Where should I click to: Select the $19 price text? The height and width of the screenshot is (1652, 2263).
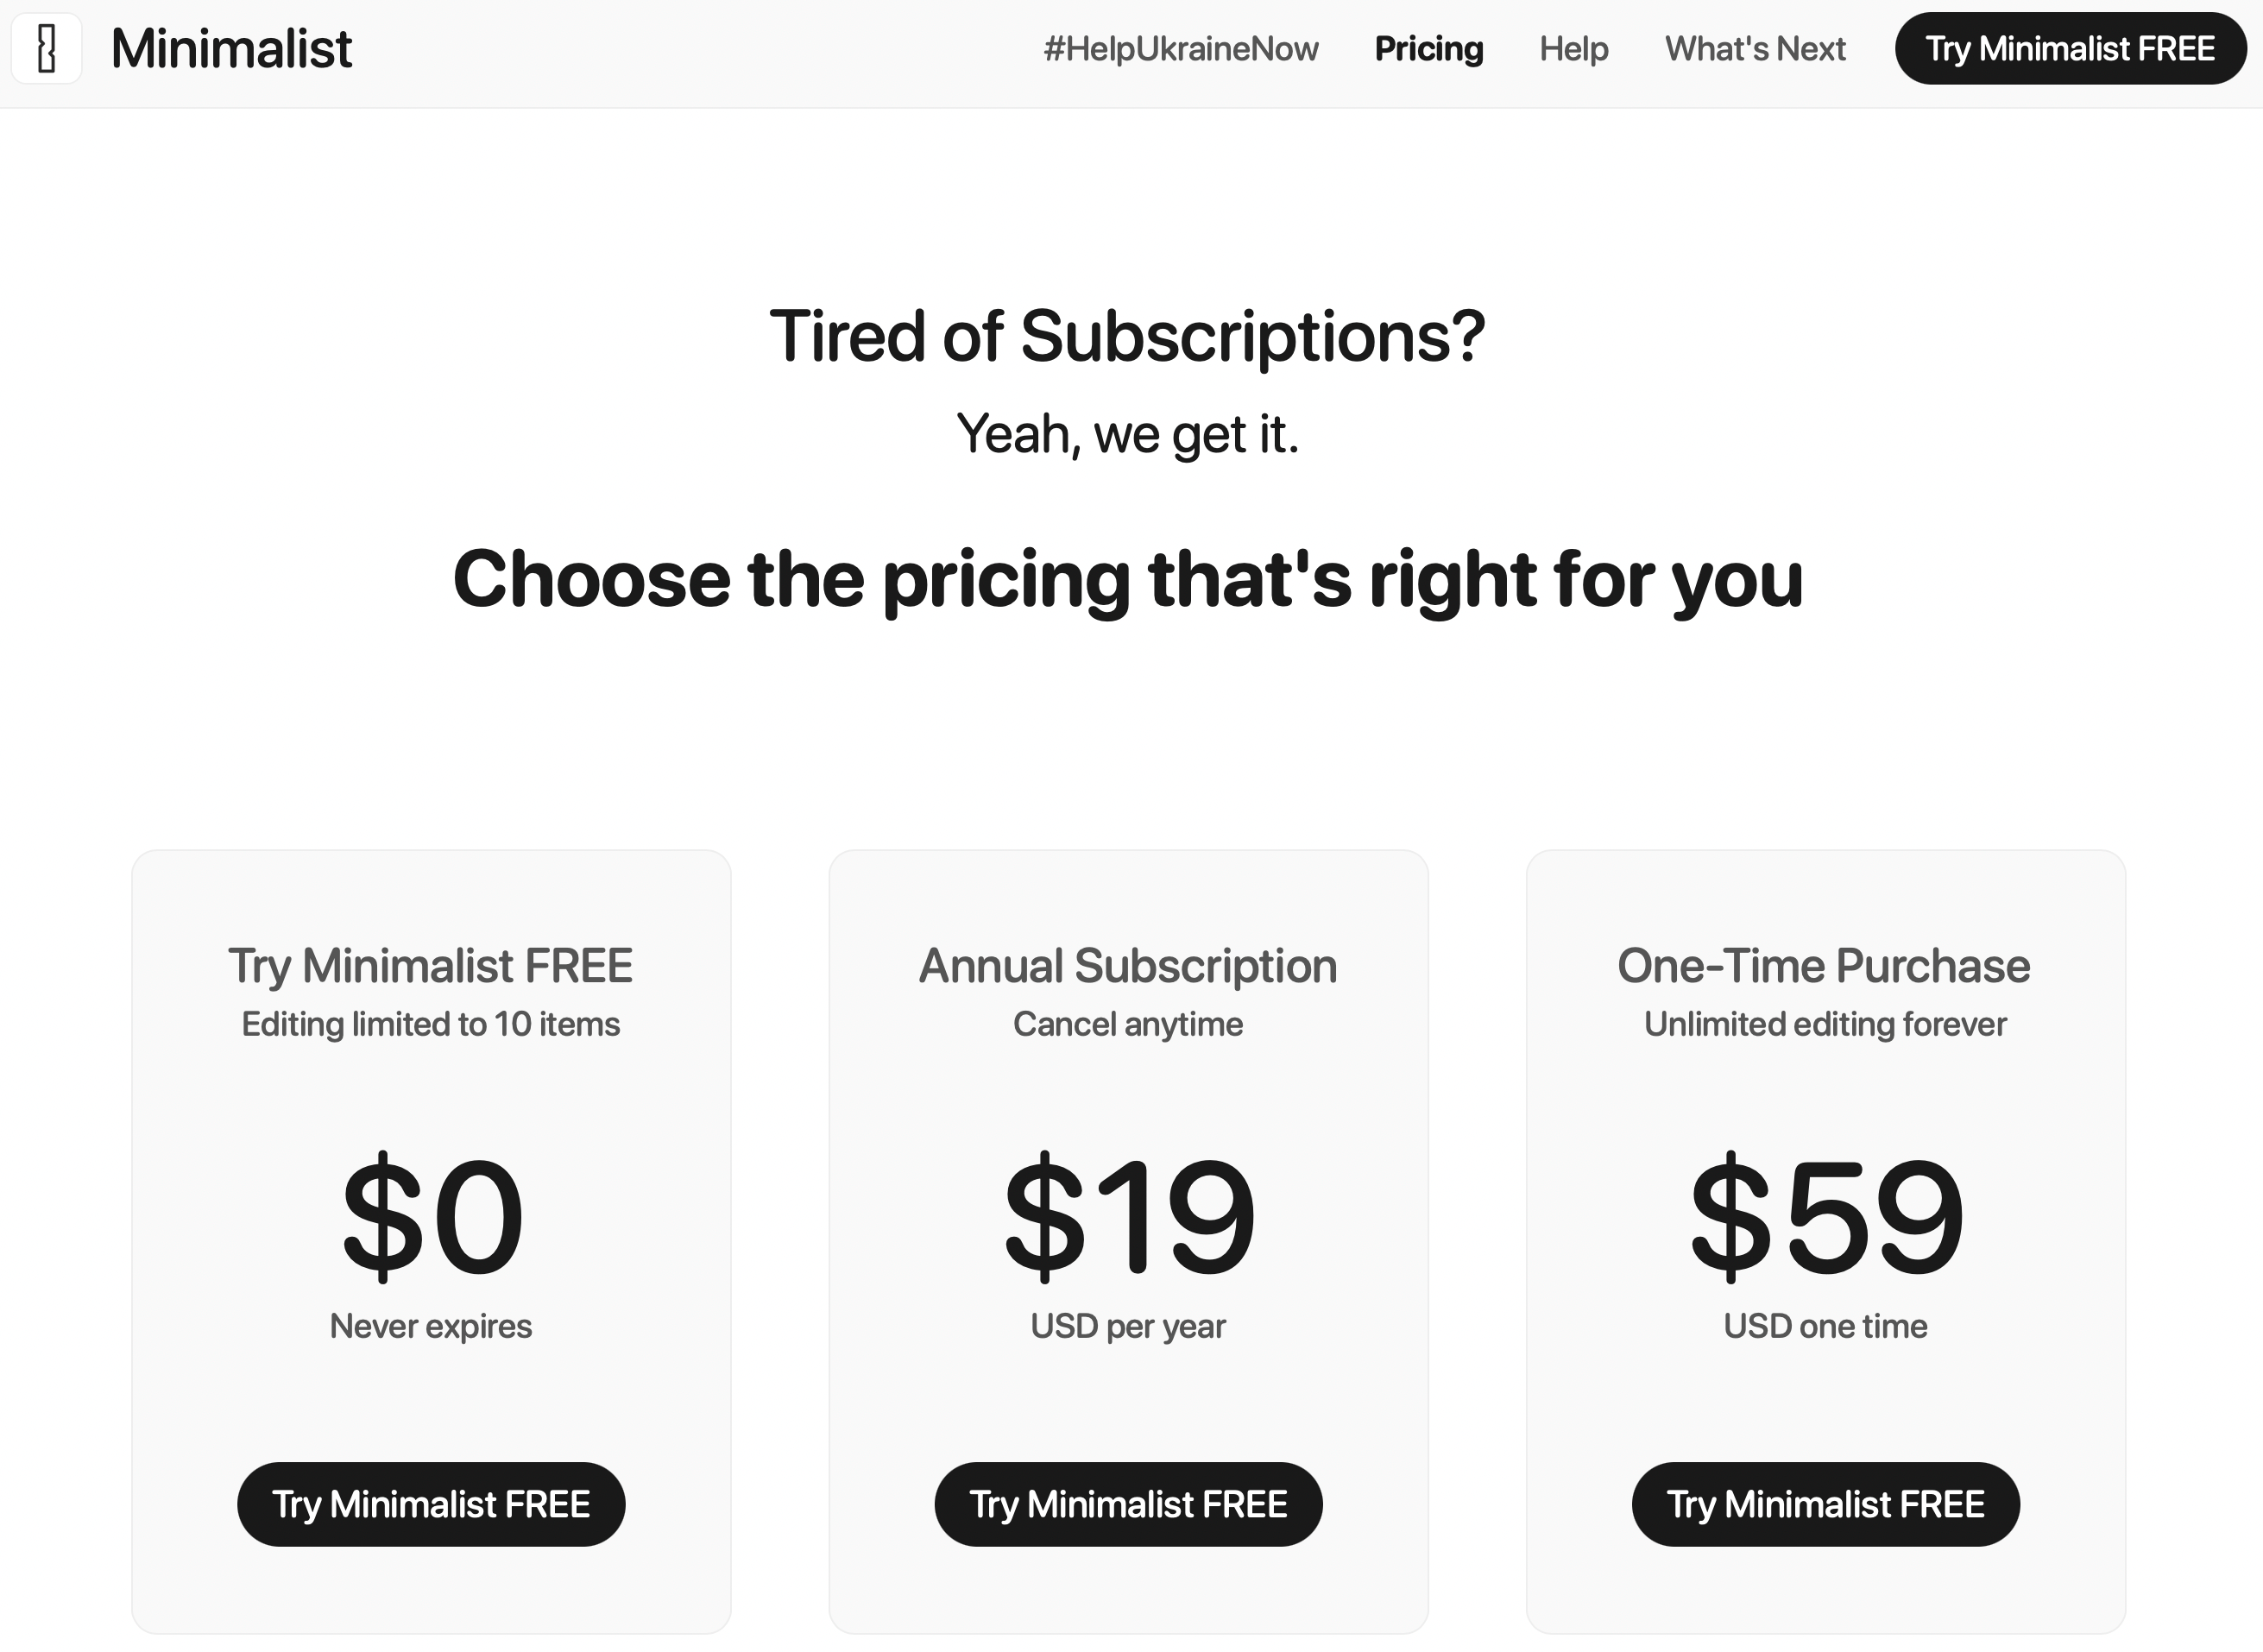(x=1128, y=1216)
